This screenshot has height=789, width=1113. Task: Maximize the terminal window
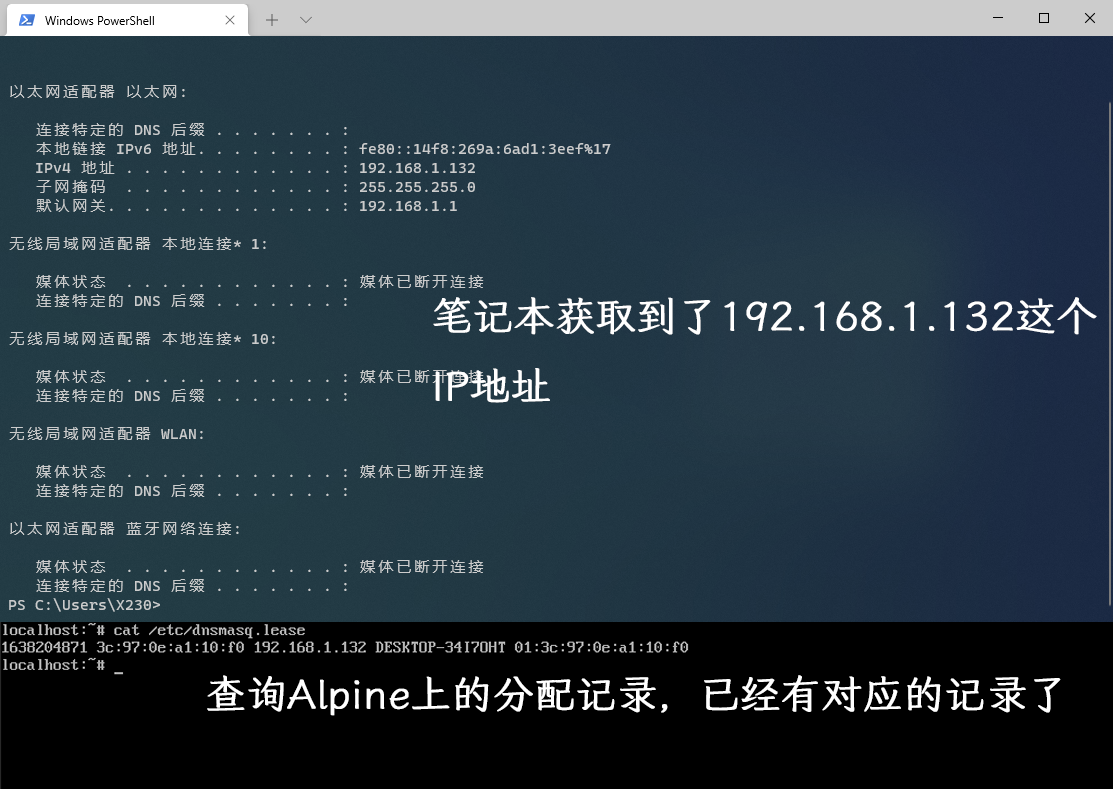pos(1043,18)
